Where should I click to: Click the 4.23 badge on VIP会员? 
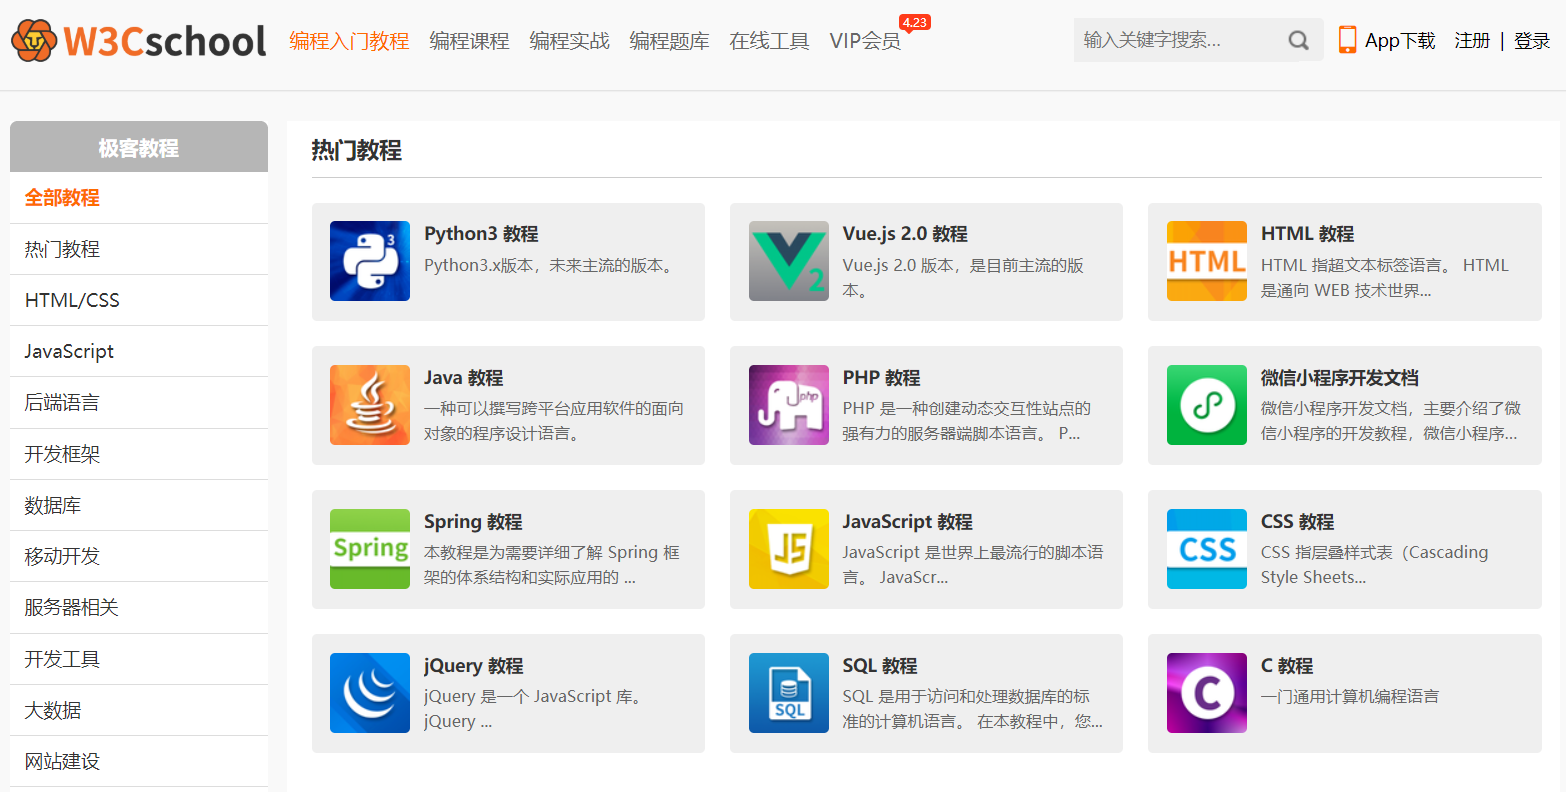914,22
